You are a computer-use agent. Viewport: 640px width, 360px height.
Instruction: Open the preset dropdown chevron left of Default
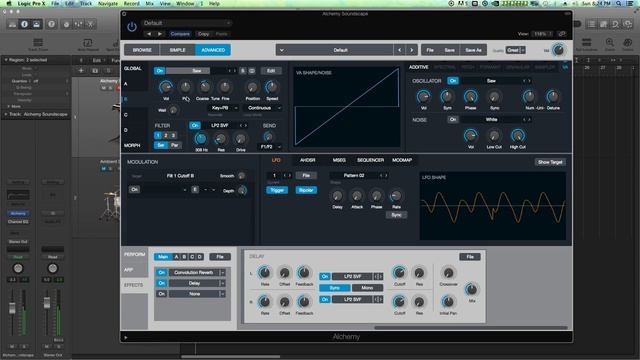[282, 50]
